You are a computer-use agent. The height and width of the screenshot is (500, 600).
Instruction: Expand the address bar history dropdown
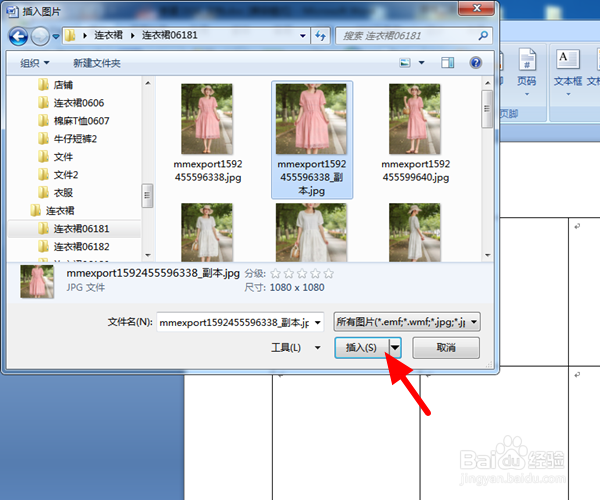[303, 36]
